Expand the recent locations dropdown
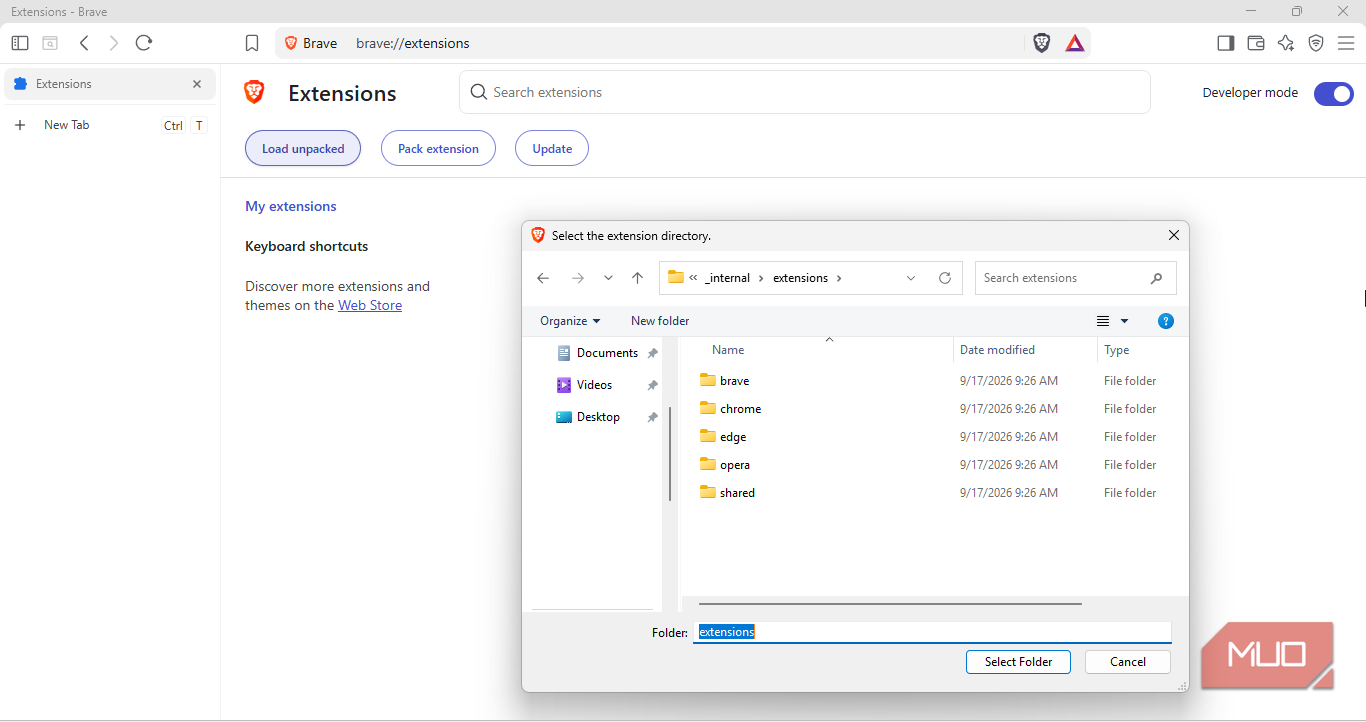Screen dimensions: 1366x722 pyautogui.click(x=608, y=278)
